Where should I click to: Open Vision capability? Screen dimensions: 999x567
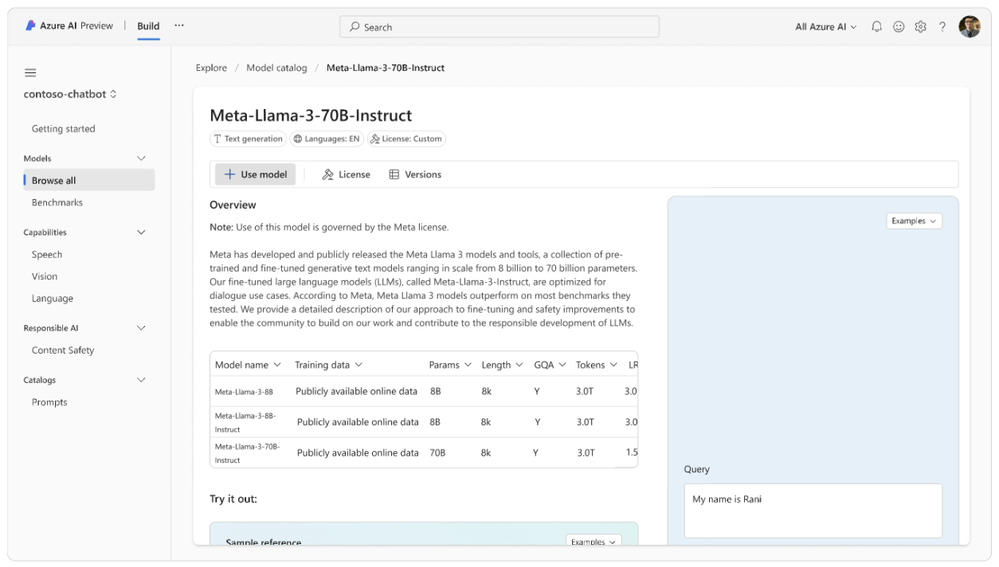pos(45,276)
